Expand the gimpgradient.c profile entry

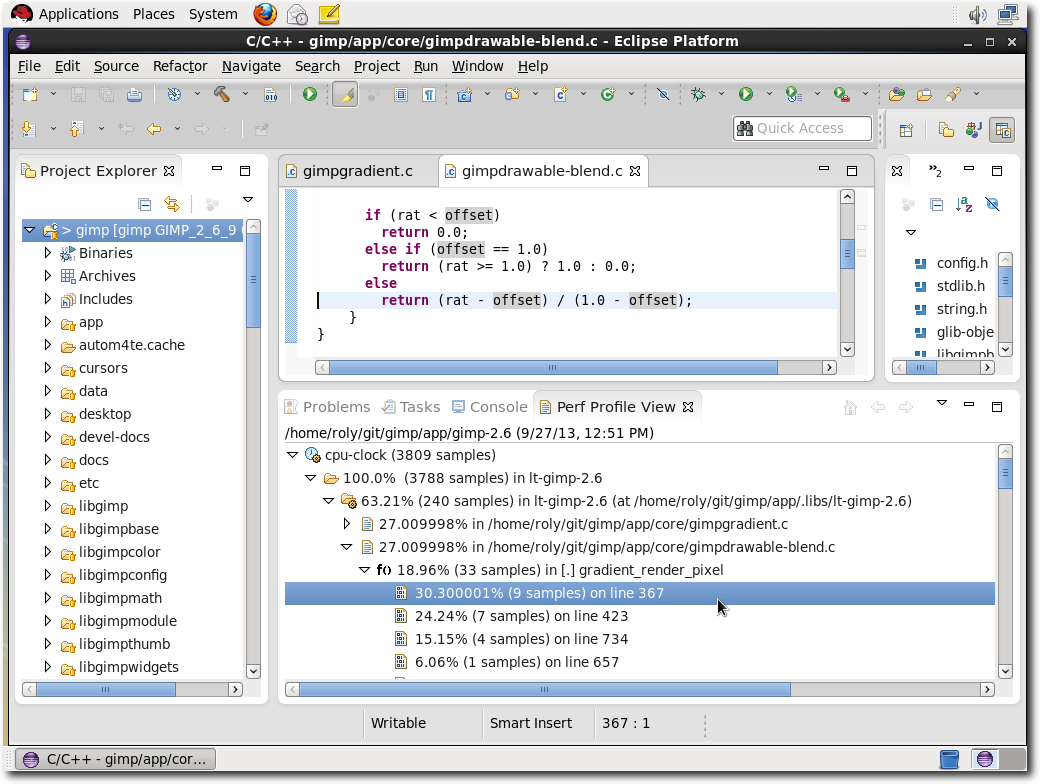tap(347, 524)
